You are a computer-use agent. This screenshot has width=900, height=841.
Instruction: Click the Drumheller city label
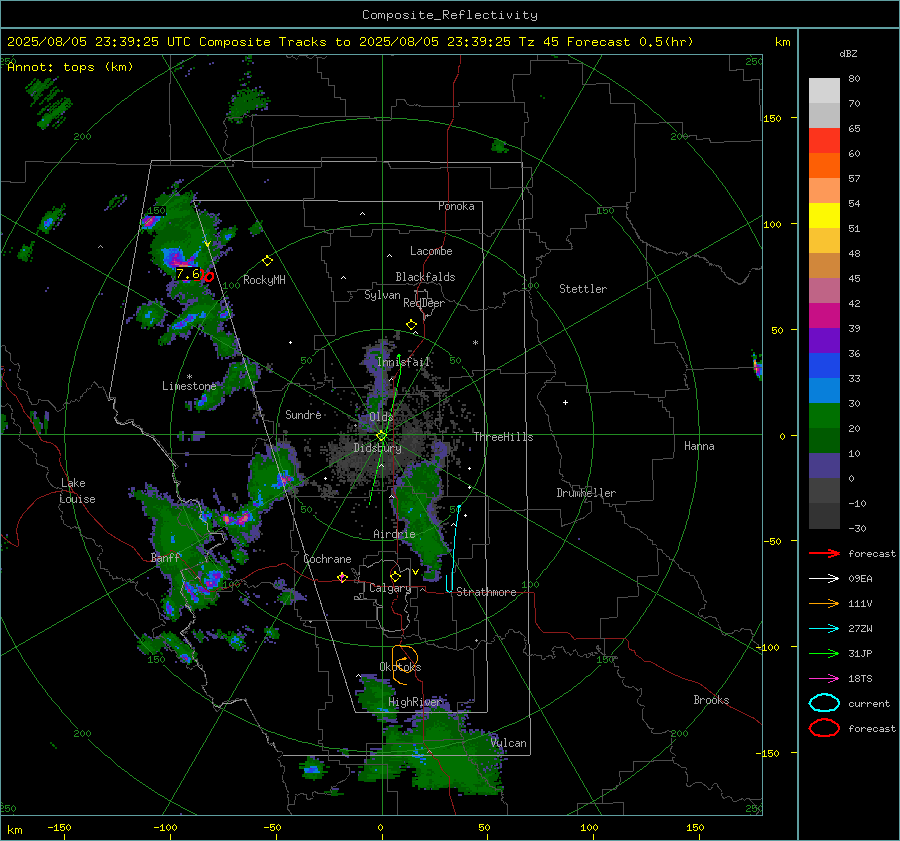point(586,493)
